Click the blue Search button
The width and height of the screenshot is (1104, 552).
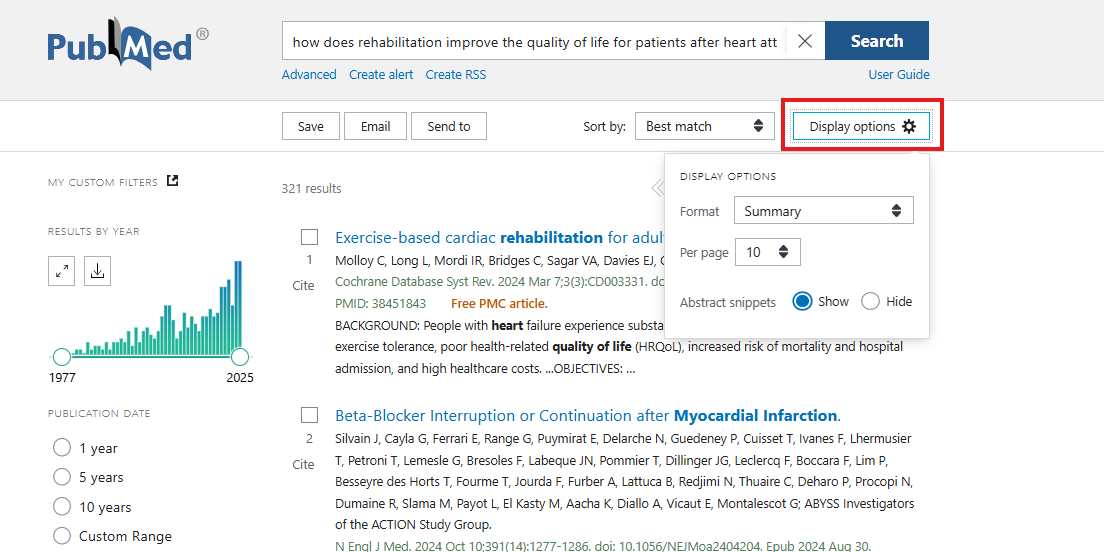(876, 41)
